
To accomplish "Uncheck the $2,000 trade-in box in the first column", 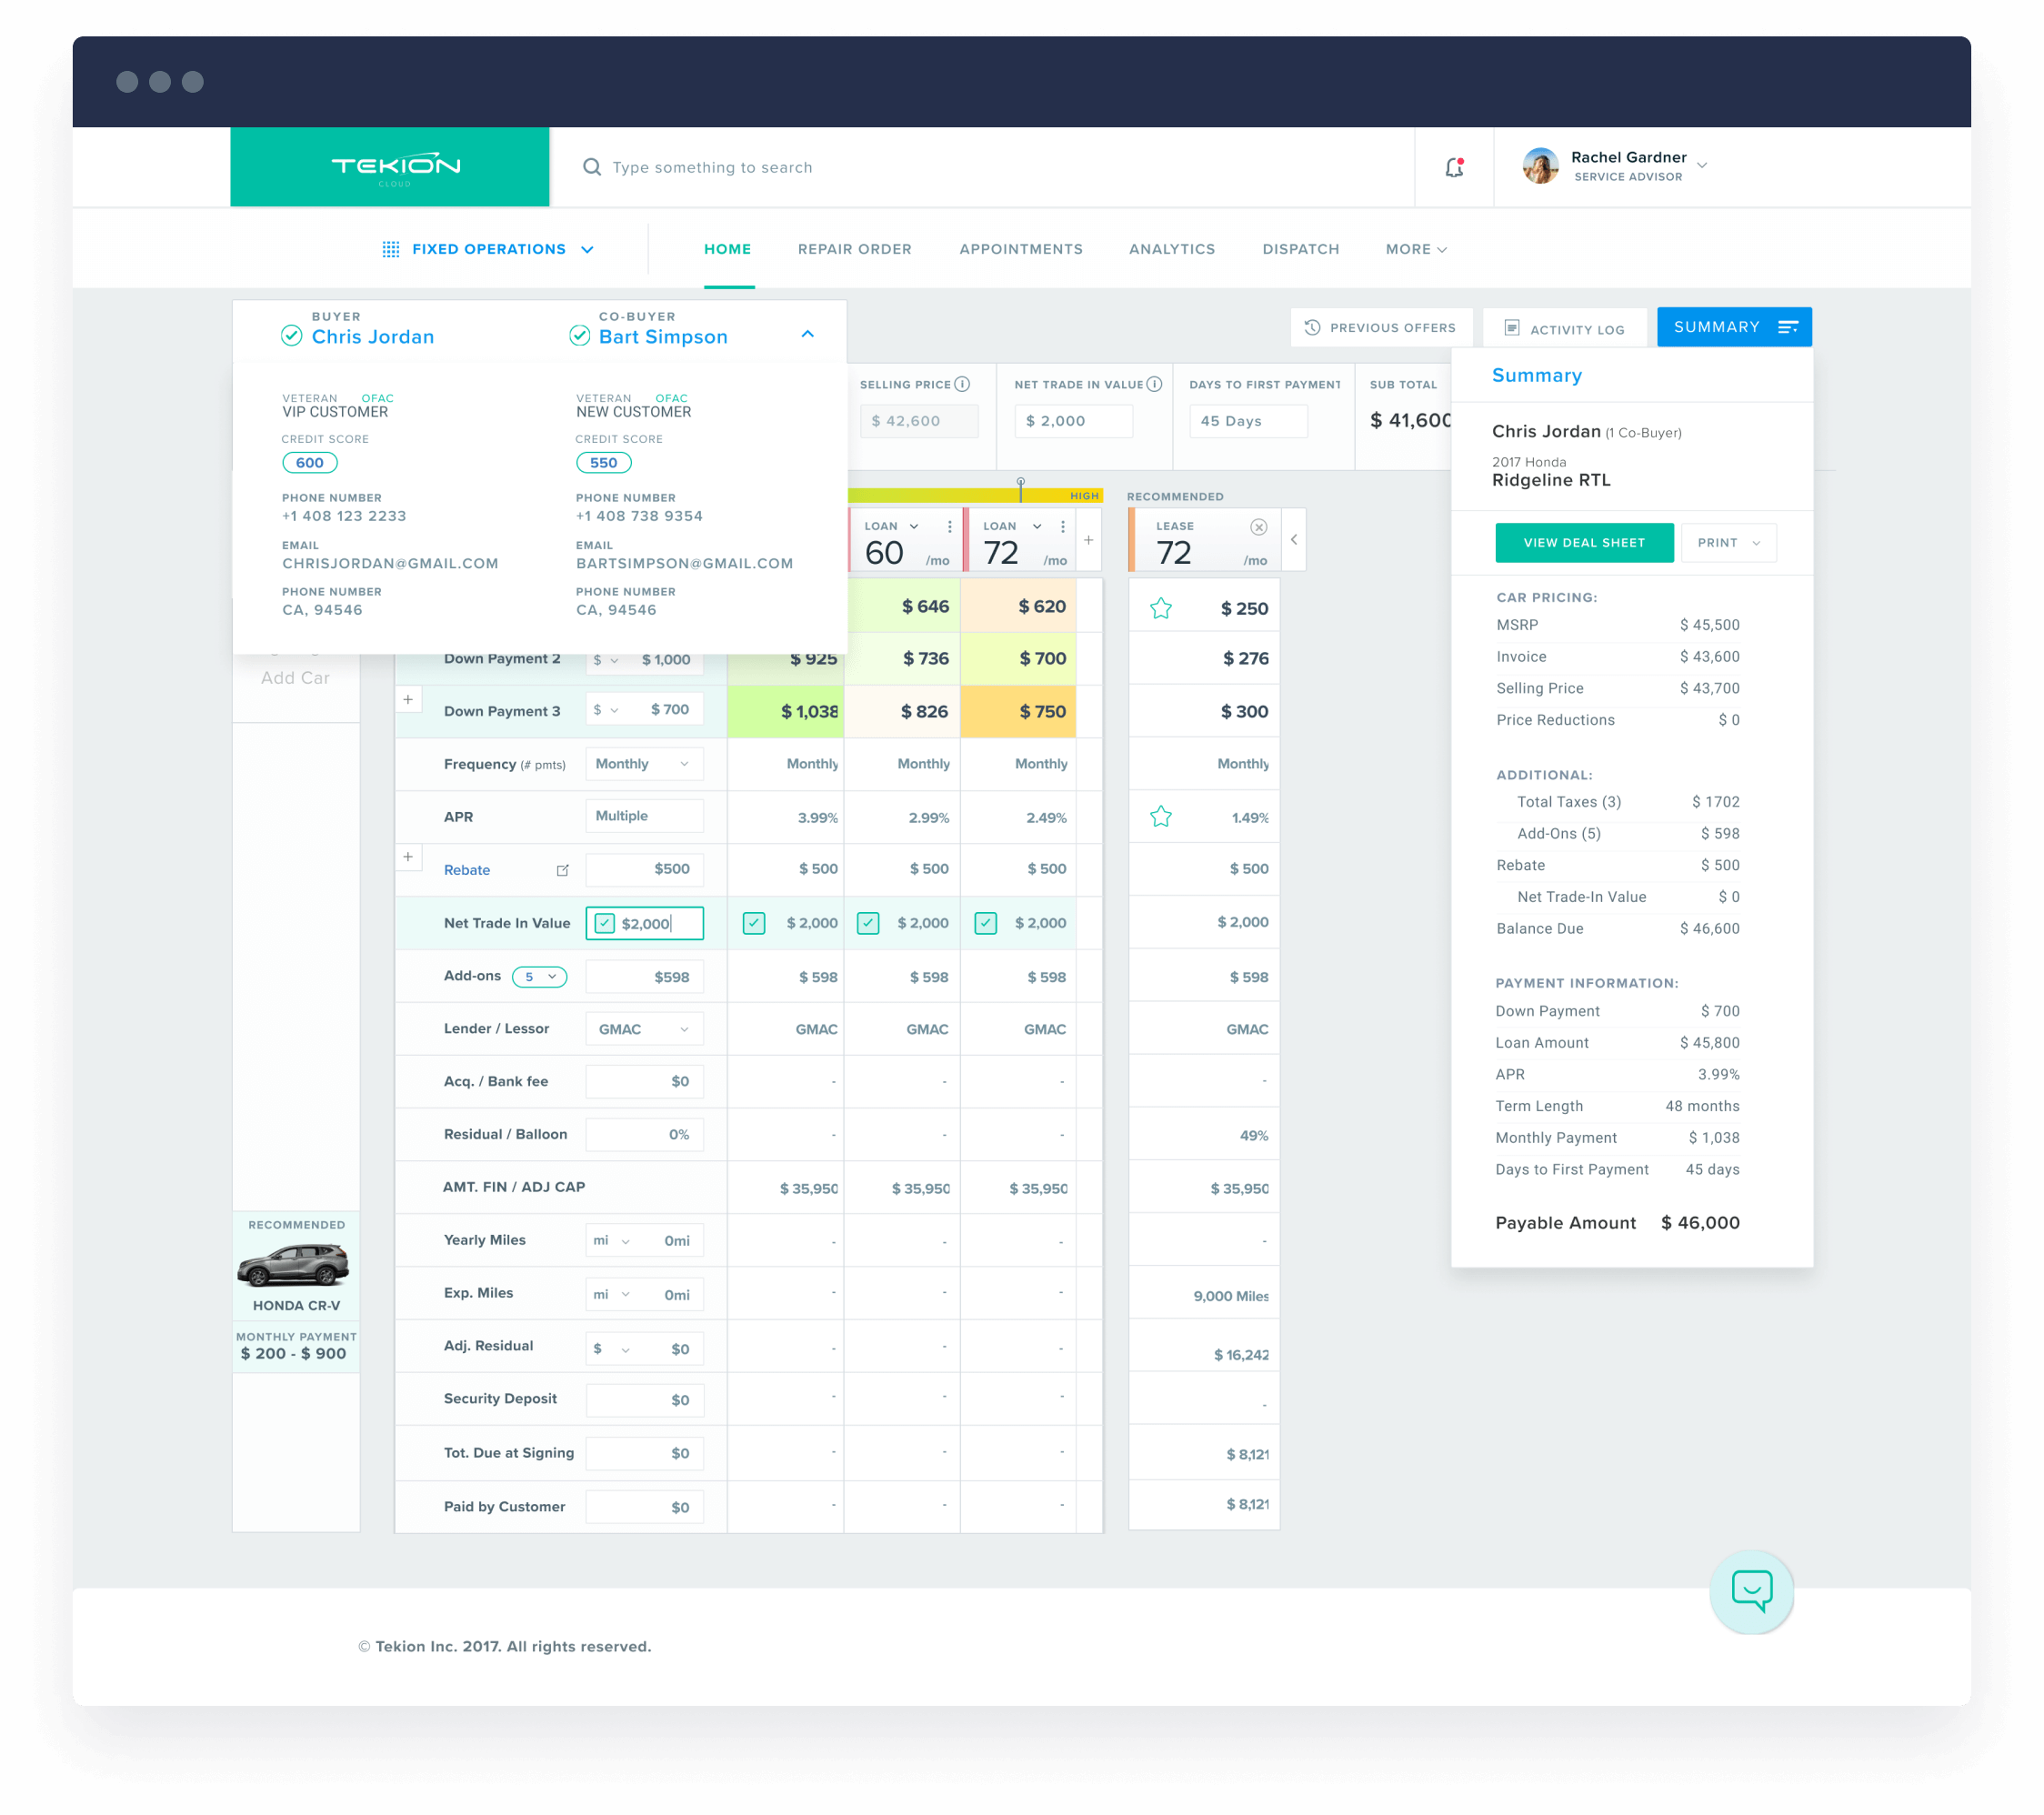I will pos(754,923).
